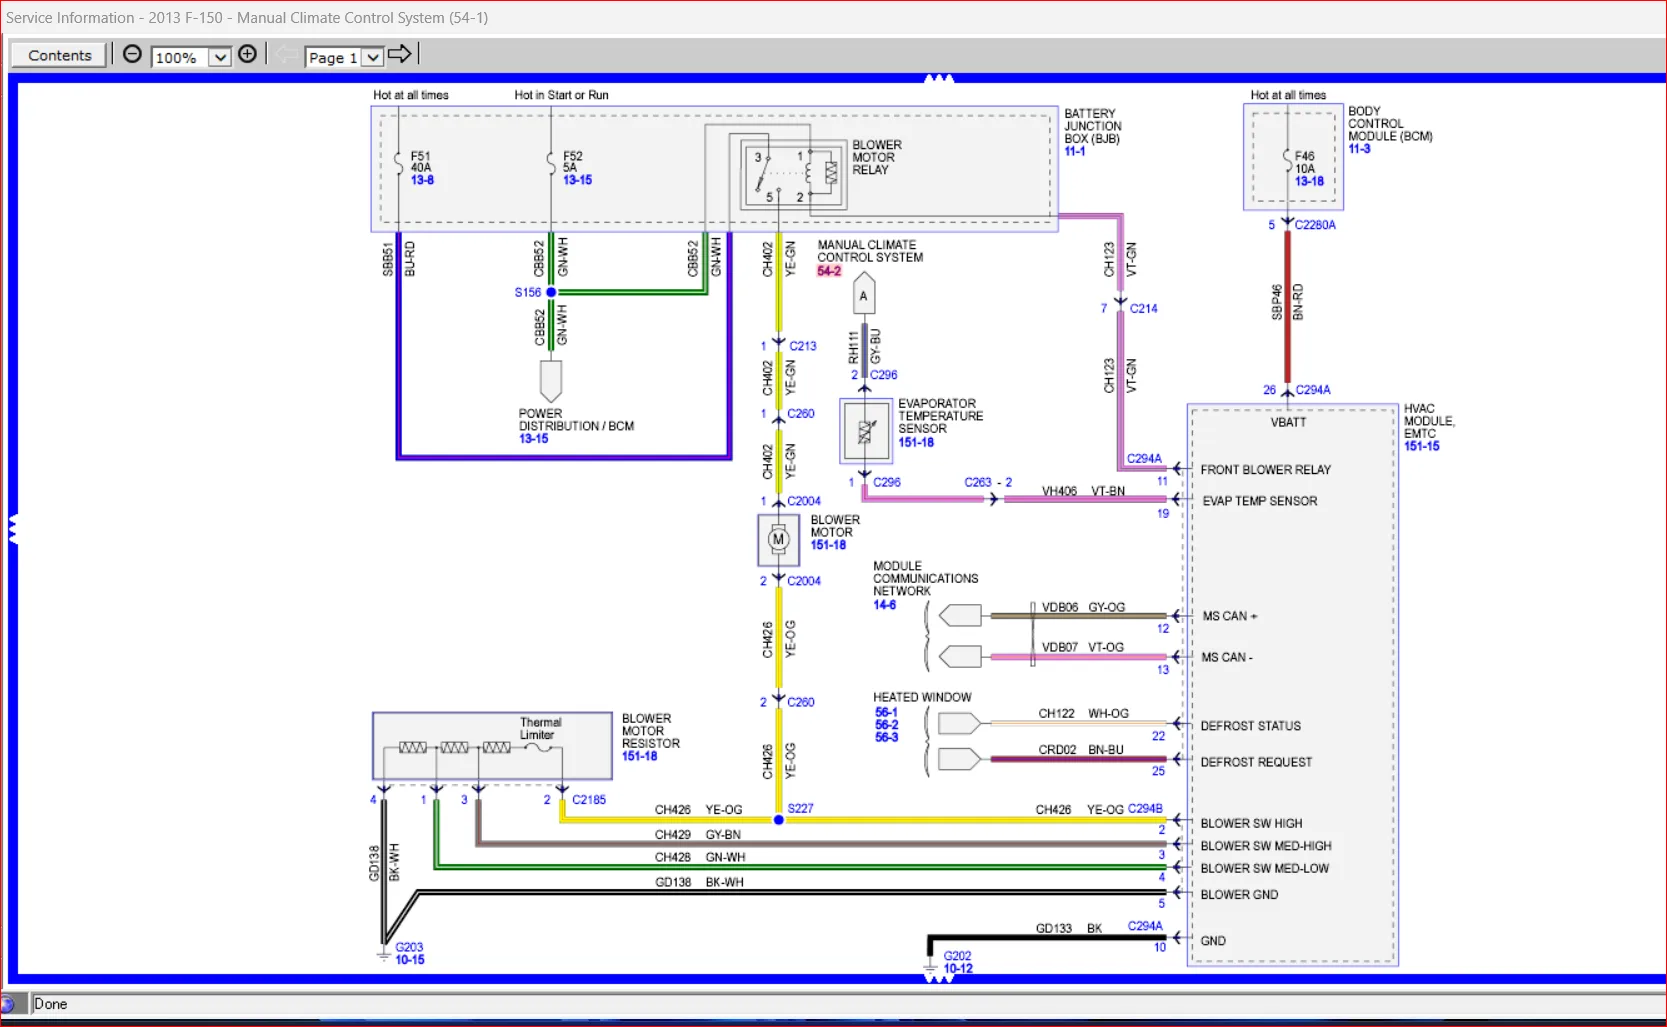Open HVAC Module EMTC link 151-15

click(x=1421, y=446)
